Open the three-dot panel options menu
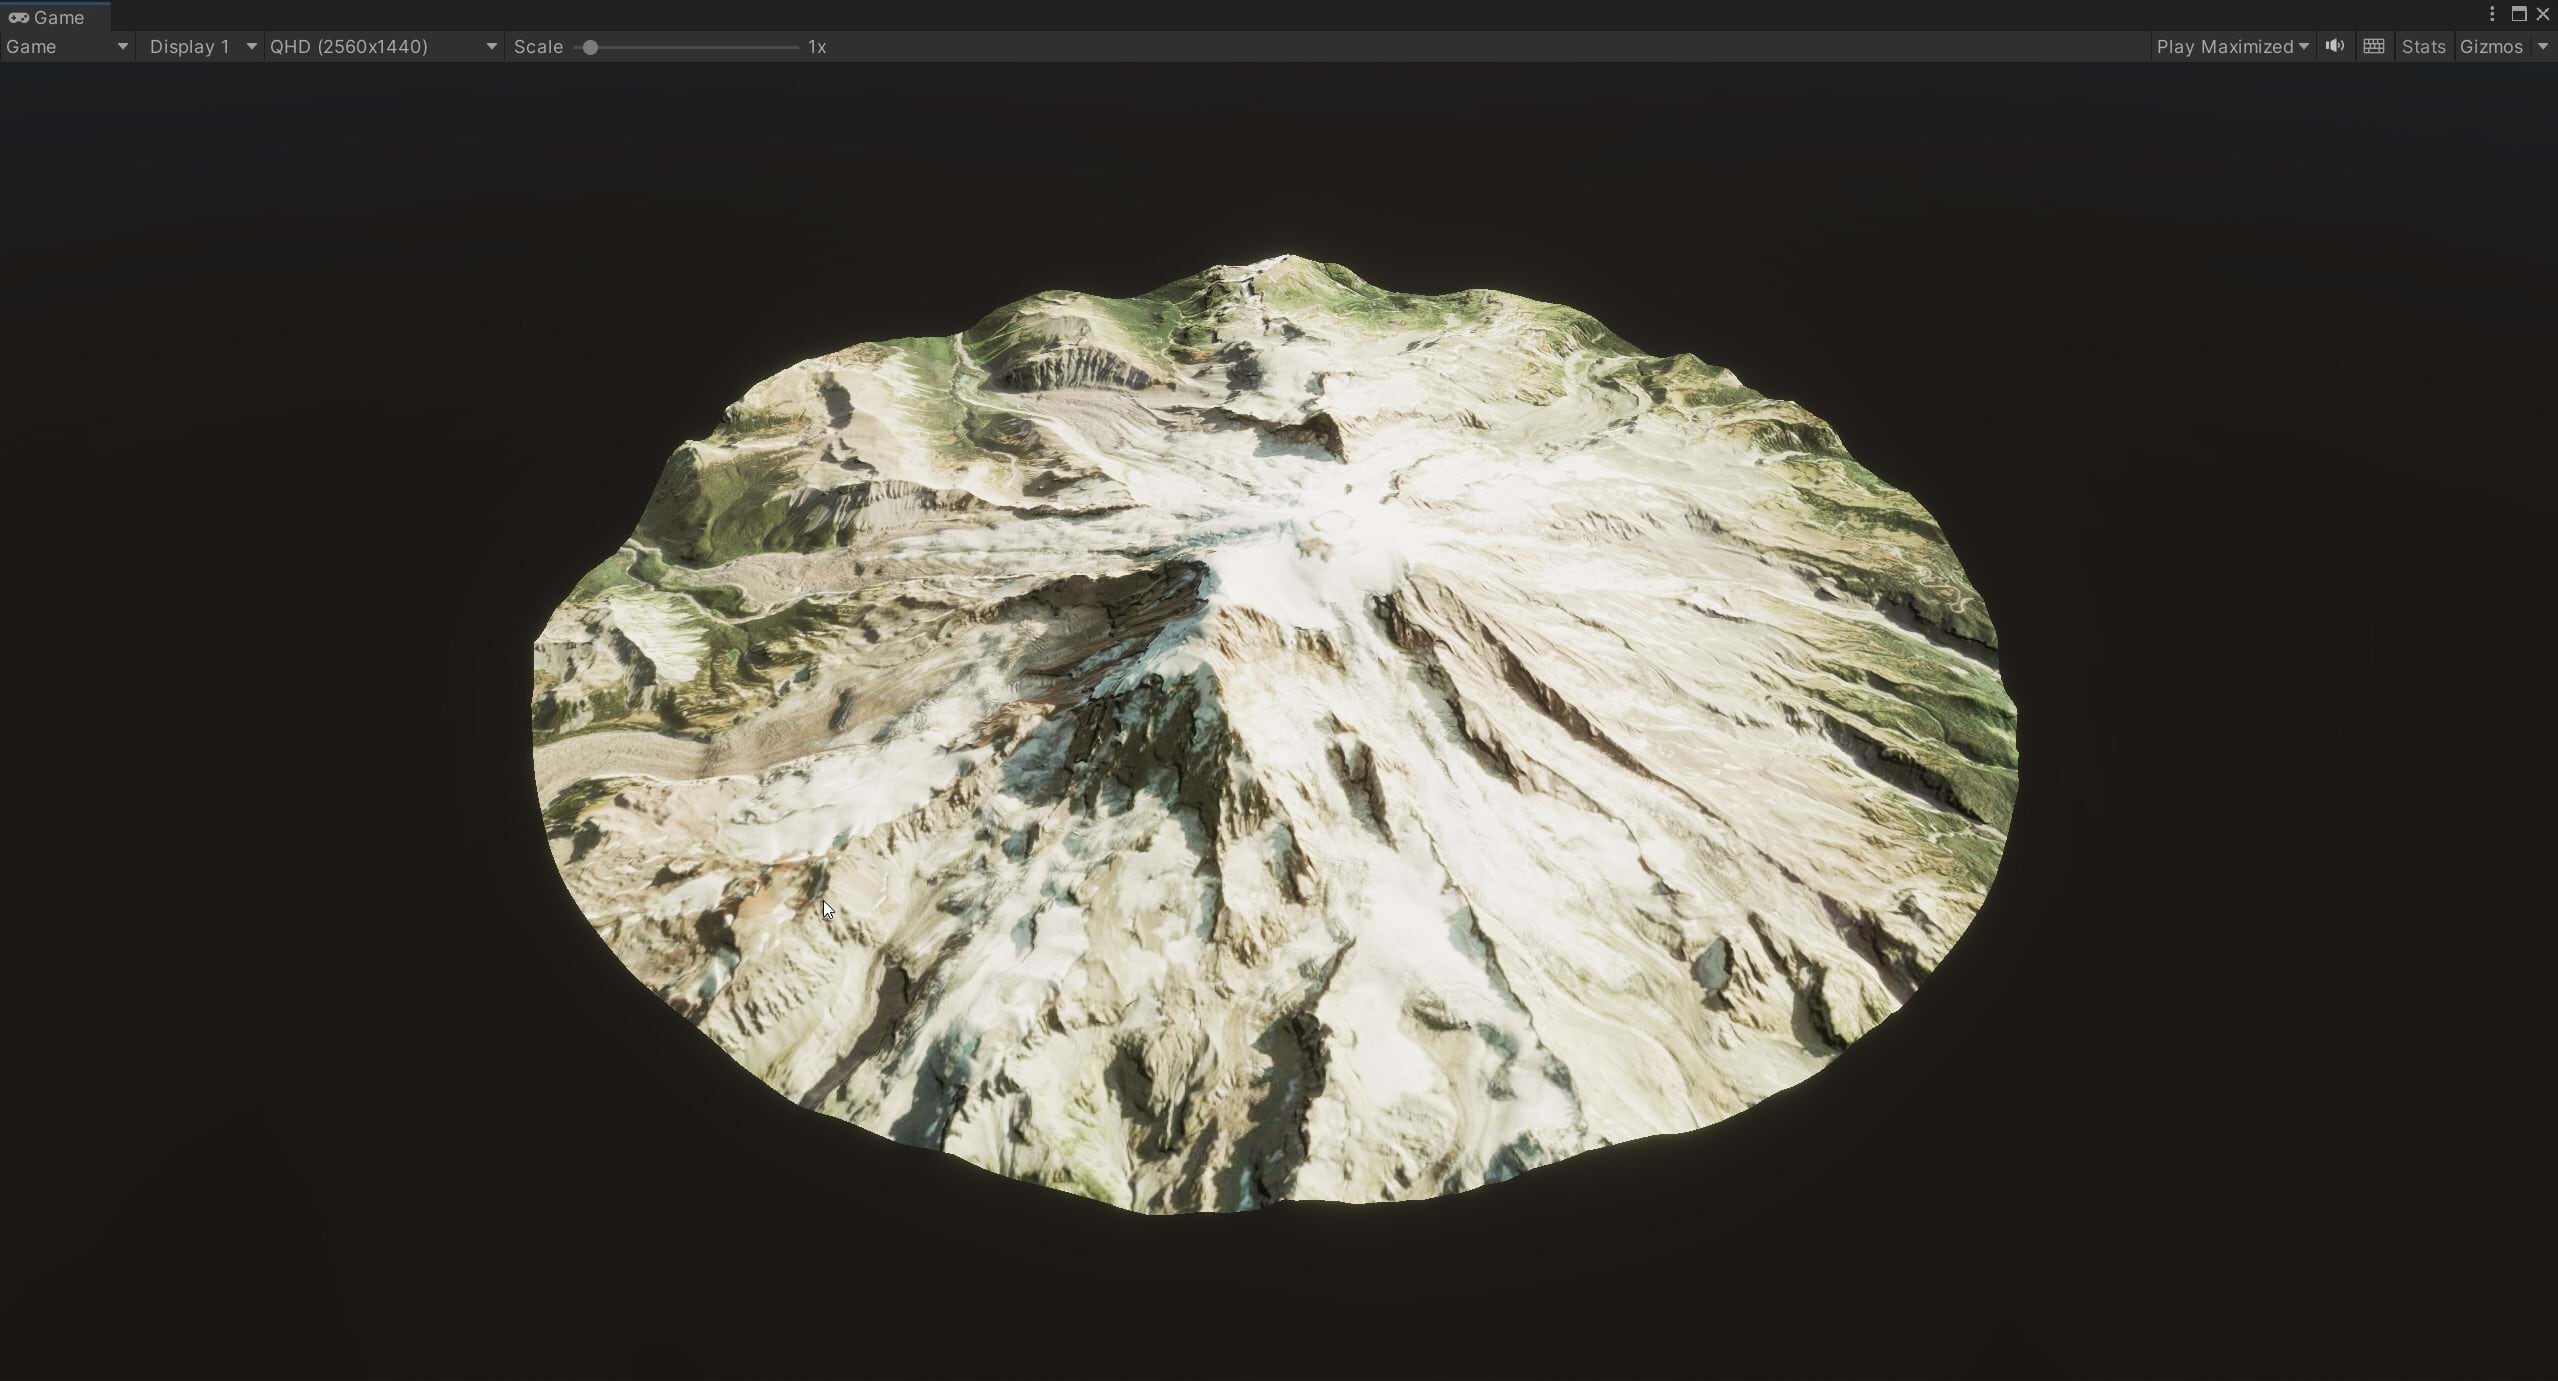 [x=2491, y=14]
